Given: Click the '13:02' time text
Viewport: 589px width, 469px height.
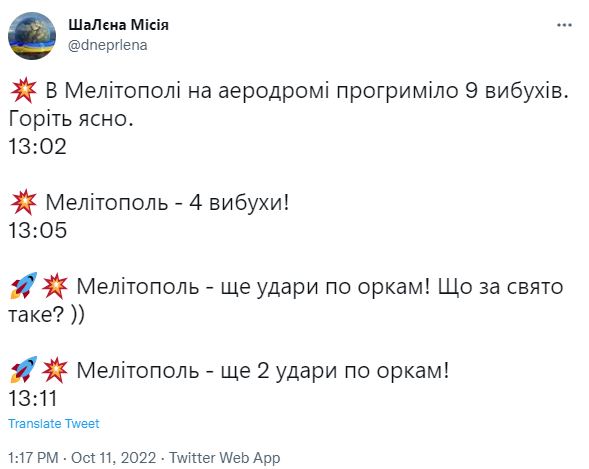Looking at the screenshot, I should pyautogui.click(x=37, y=146).
